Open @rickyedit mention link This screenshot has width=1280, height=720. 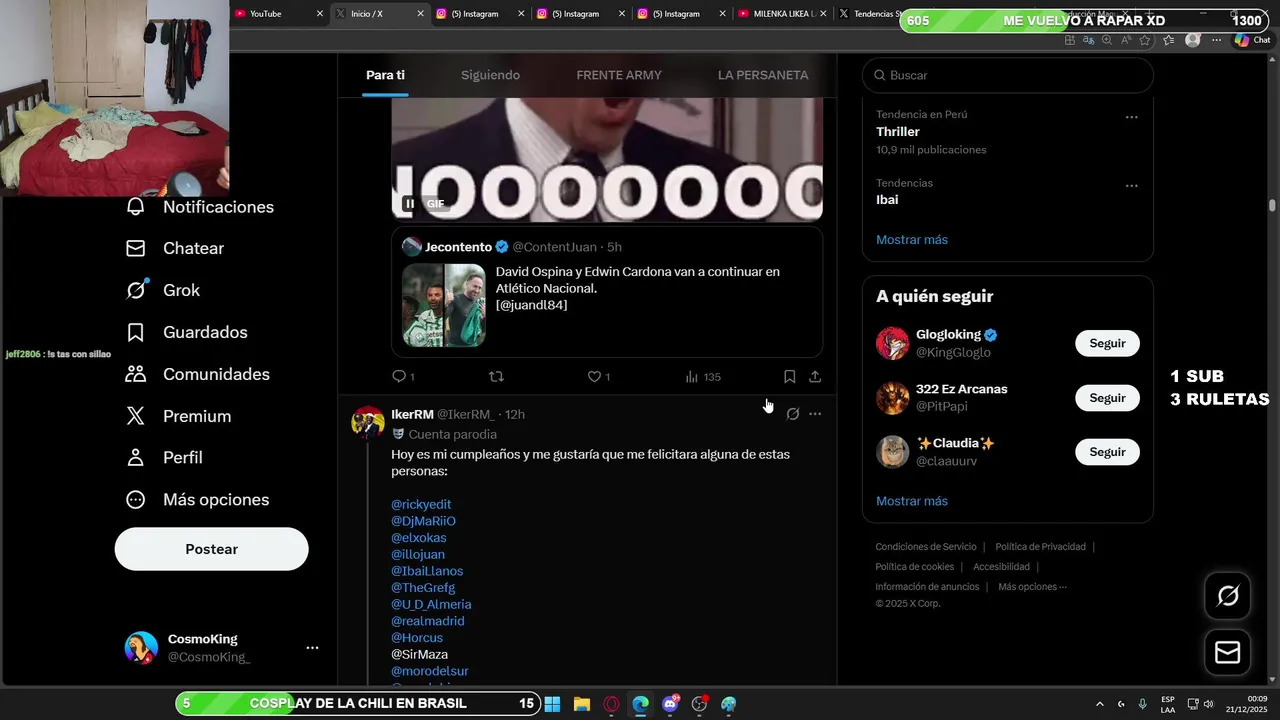421,504
